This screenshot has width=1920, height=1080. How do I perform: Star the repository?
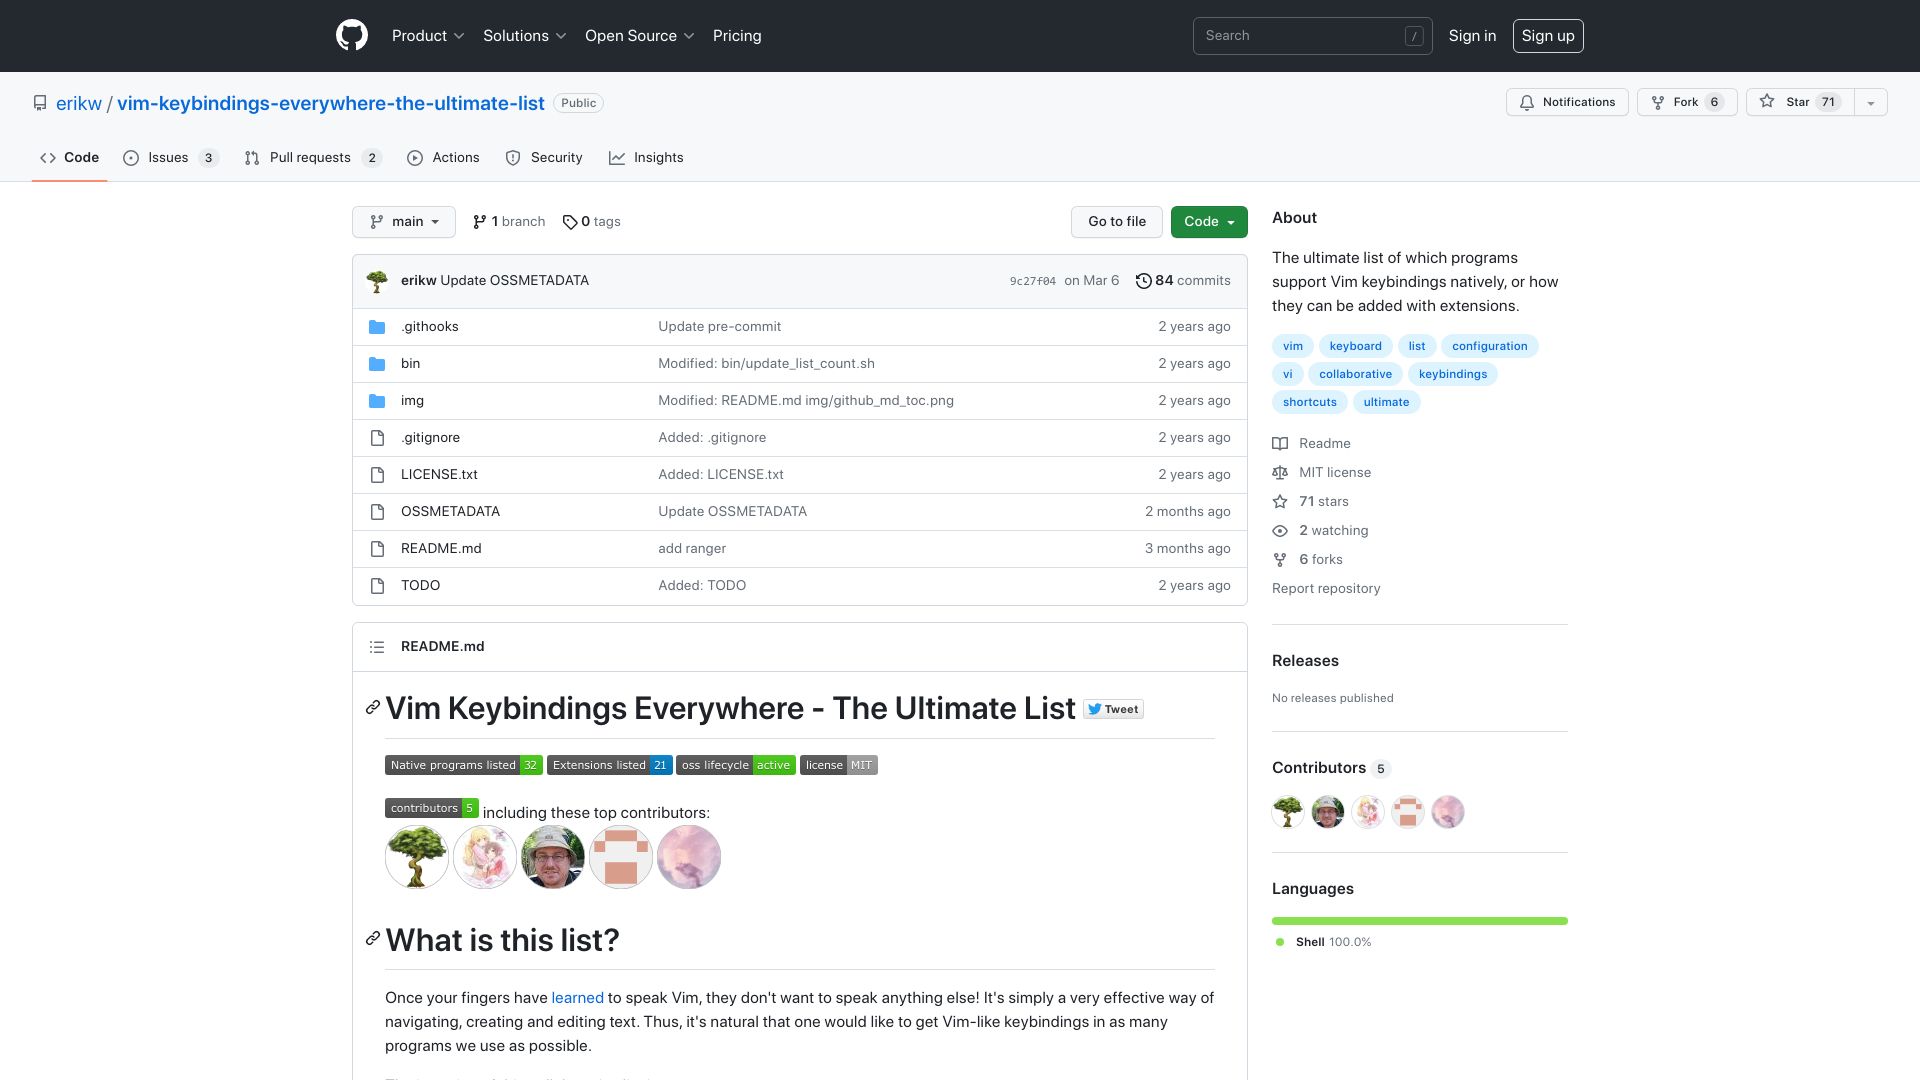pos(1800,102)
